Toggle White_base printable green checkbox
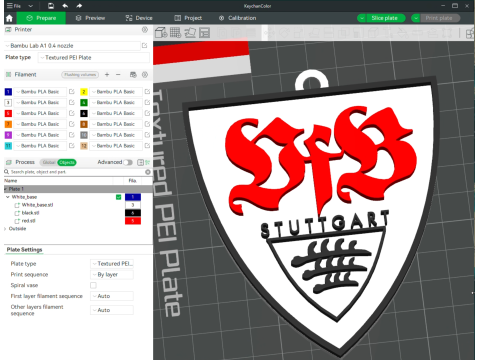Screen dimensions: 480x360 click(118, 197)
